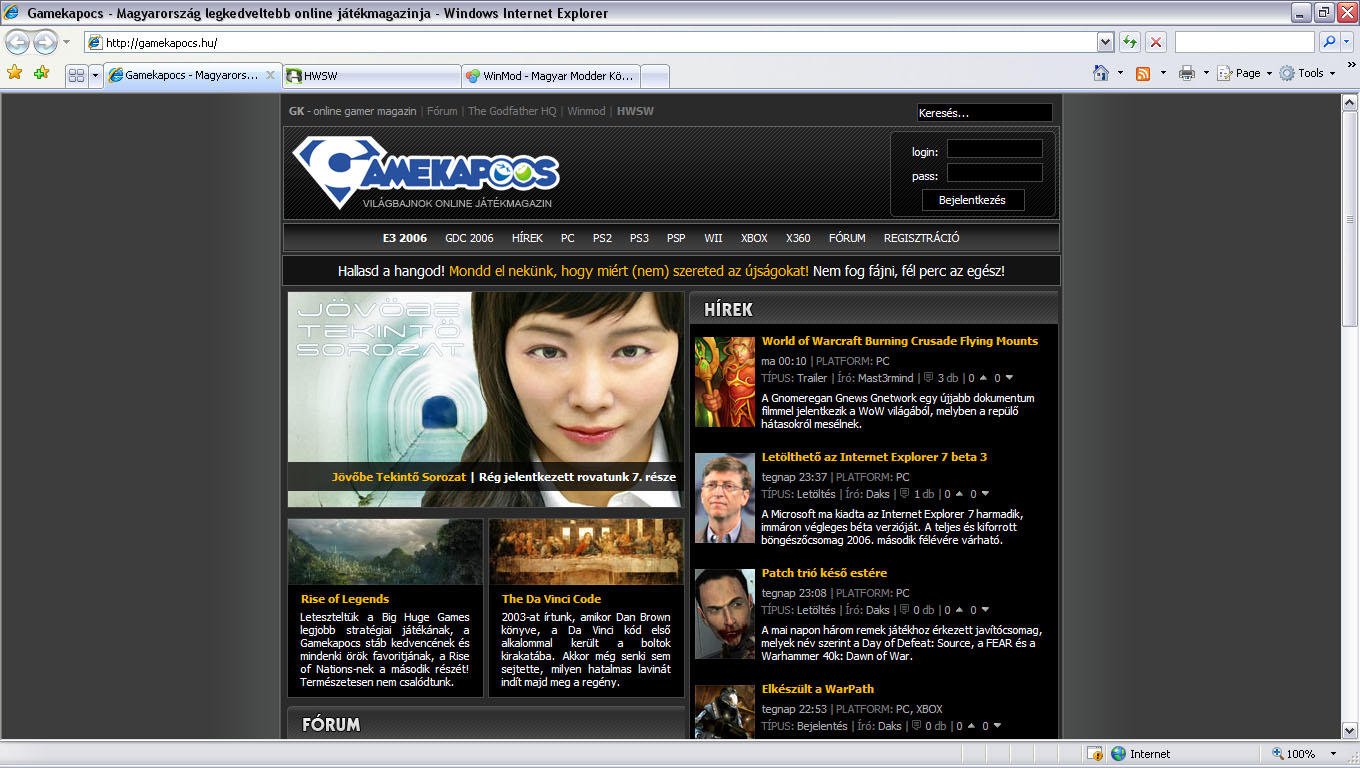This screenshot has width=1360, height=768.
Task: Open Letölthető az Internet Explorer 7 headline
Action: (x=874, y=457)
